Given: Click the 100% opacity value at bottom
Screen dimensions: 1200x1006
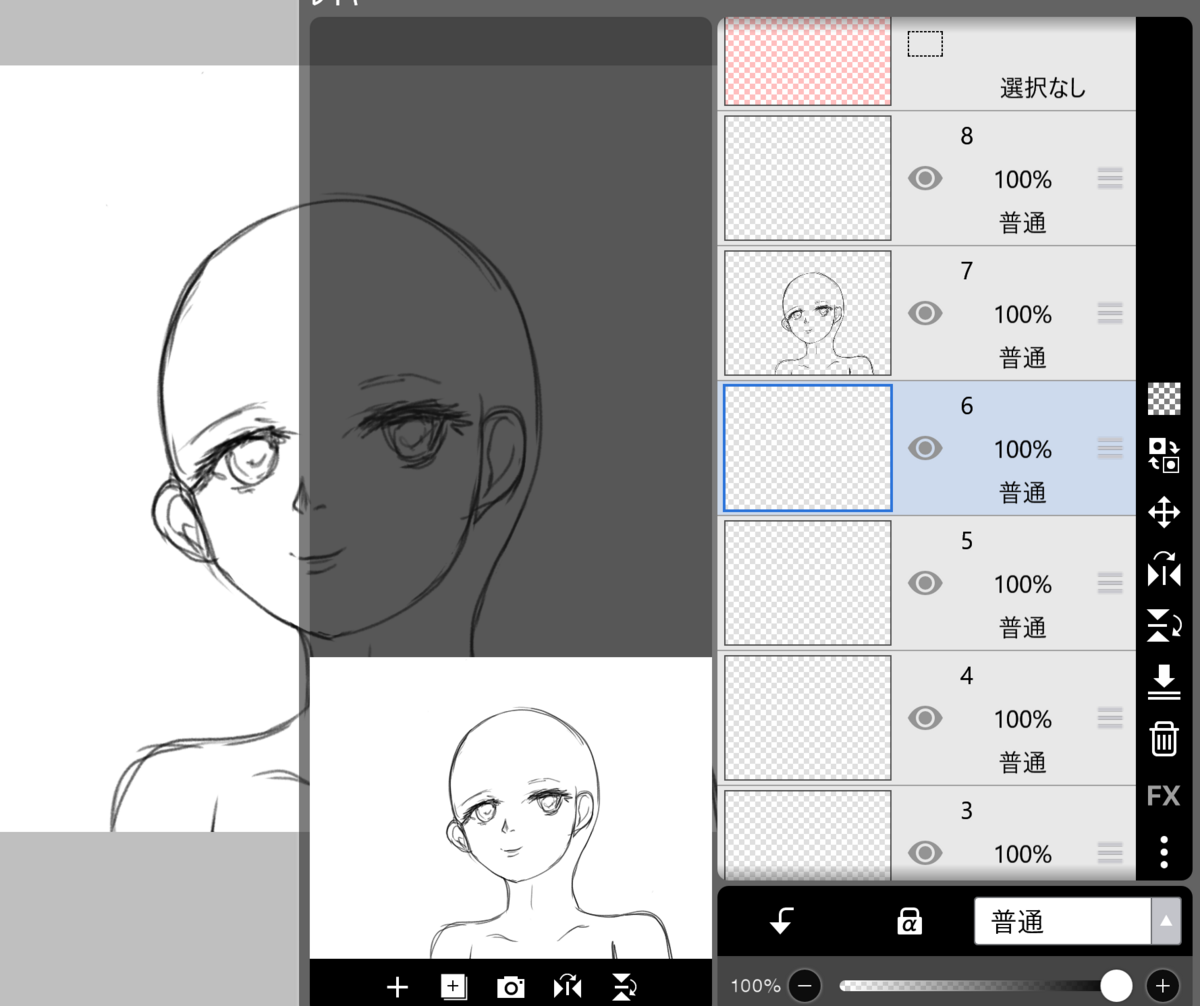Looking at the screenshot, I should tap(755, 986).
